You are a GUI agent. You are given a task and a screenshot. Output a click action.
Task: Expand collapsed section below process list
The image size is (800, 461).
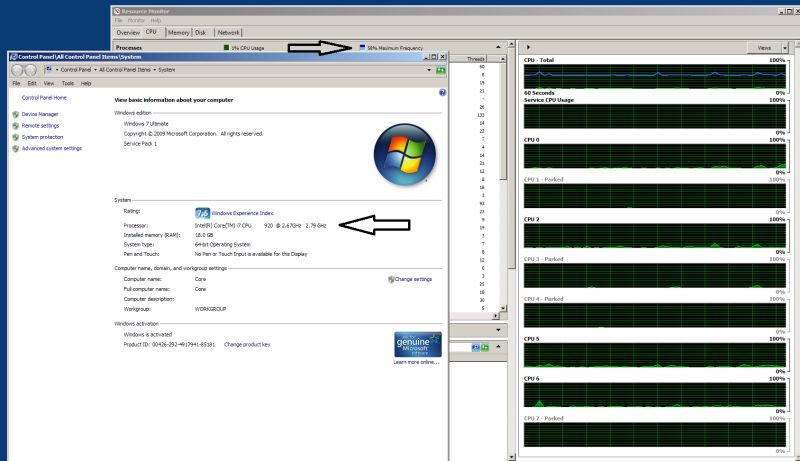click(498, 330)
